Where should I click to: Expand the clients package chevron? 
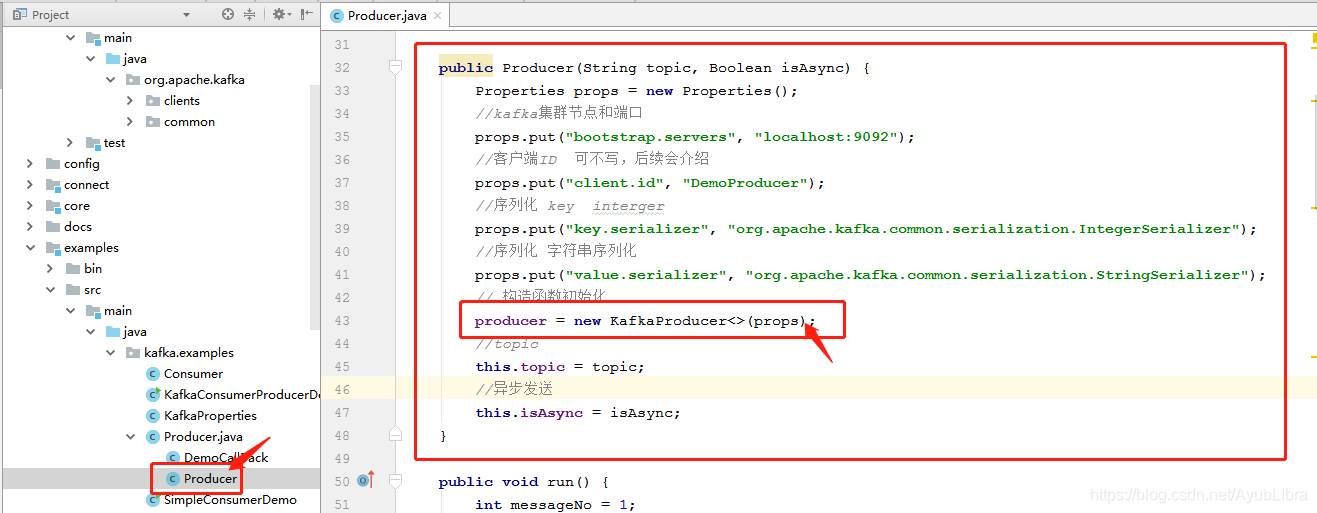[x=132, y=101]
